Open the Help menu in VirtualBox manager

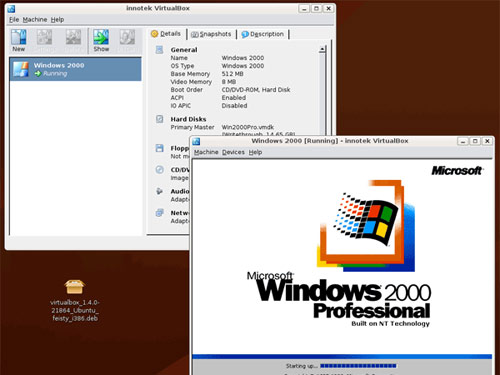pos(57,20)
